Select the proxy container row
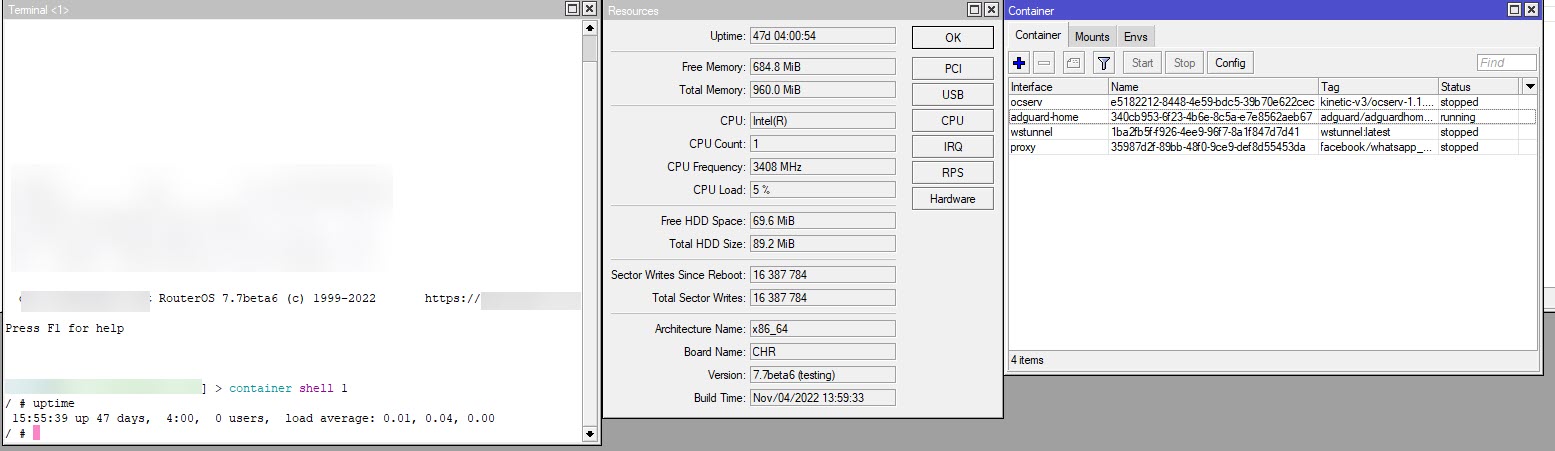This screenshot has height=451, width=1555. [1272, 147]
